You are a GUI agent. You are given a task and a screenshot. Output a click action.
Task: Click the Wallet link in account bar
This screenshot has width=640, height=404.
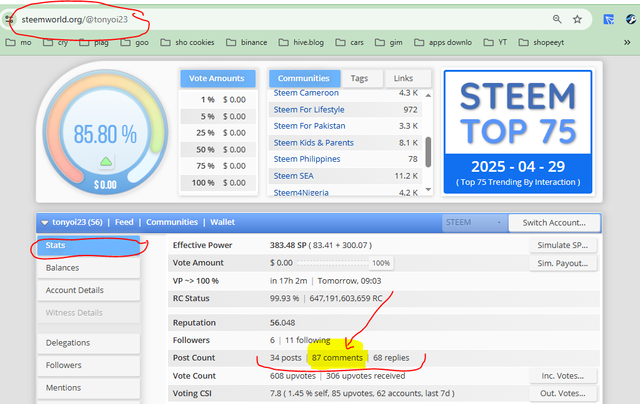coord(222,222)
